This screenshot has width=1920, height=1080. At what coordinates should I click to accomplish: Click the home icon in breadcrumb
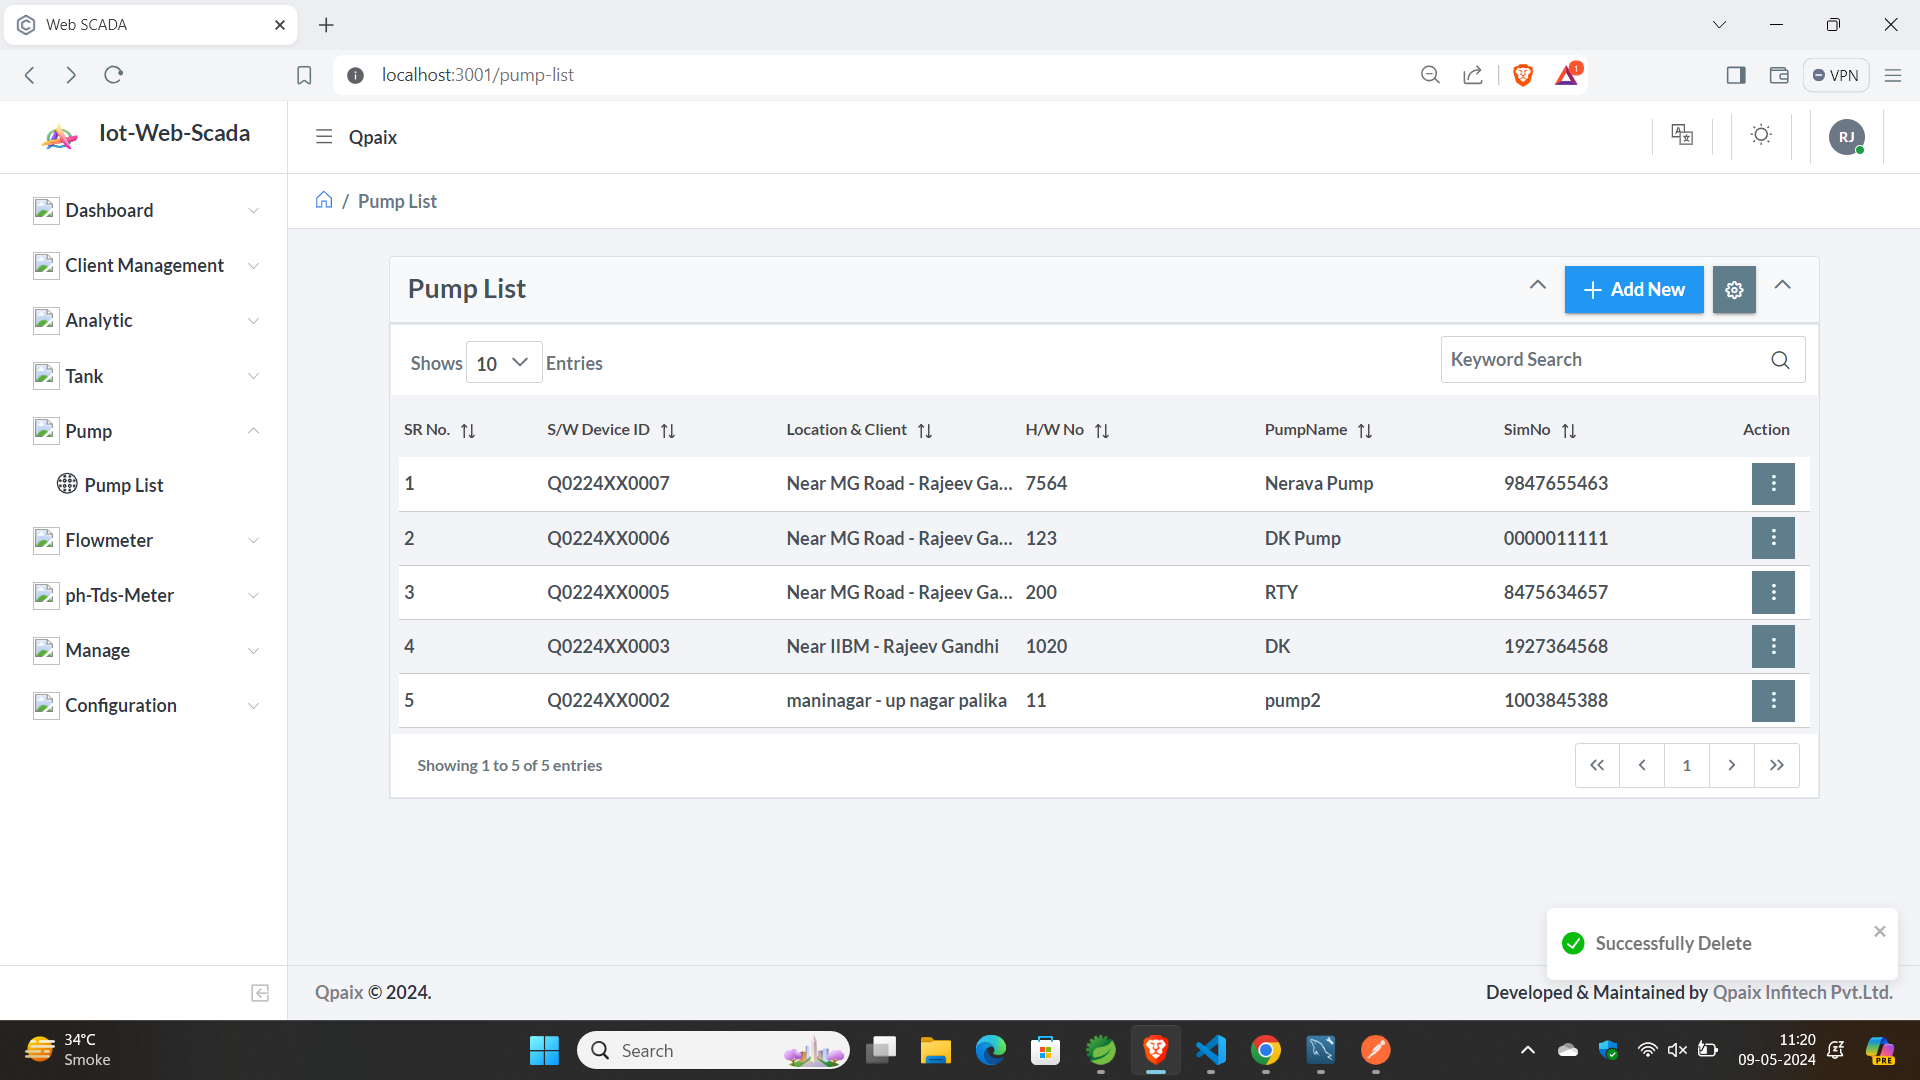click(x=324, y=200)
